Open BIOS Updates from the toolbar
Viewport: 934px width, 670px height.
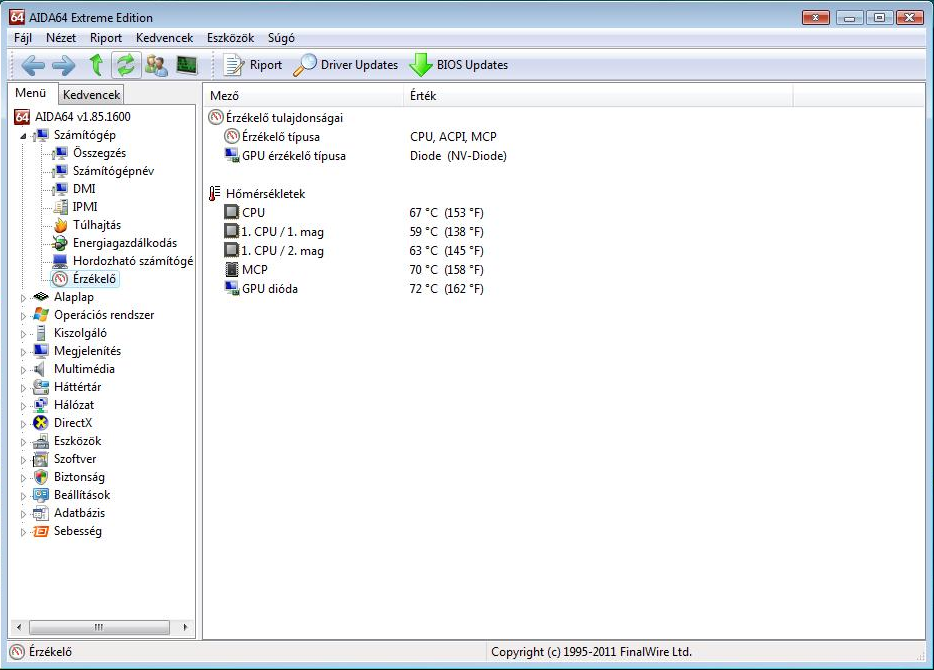pyautogui.click(x=459, y=65)
